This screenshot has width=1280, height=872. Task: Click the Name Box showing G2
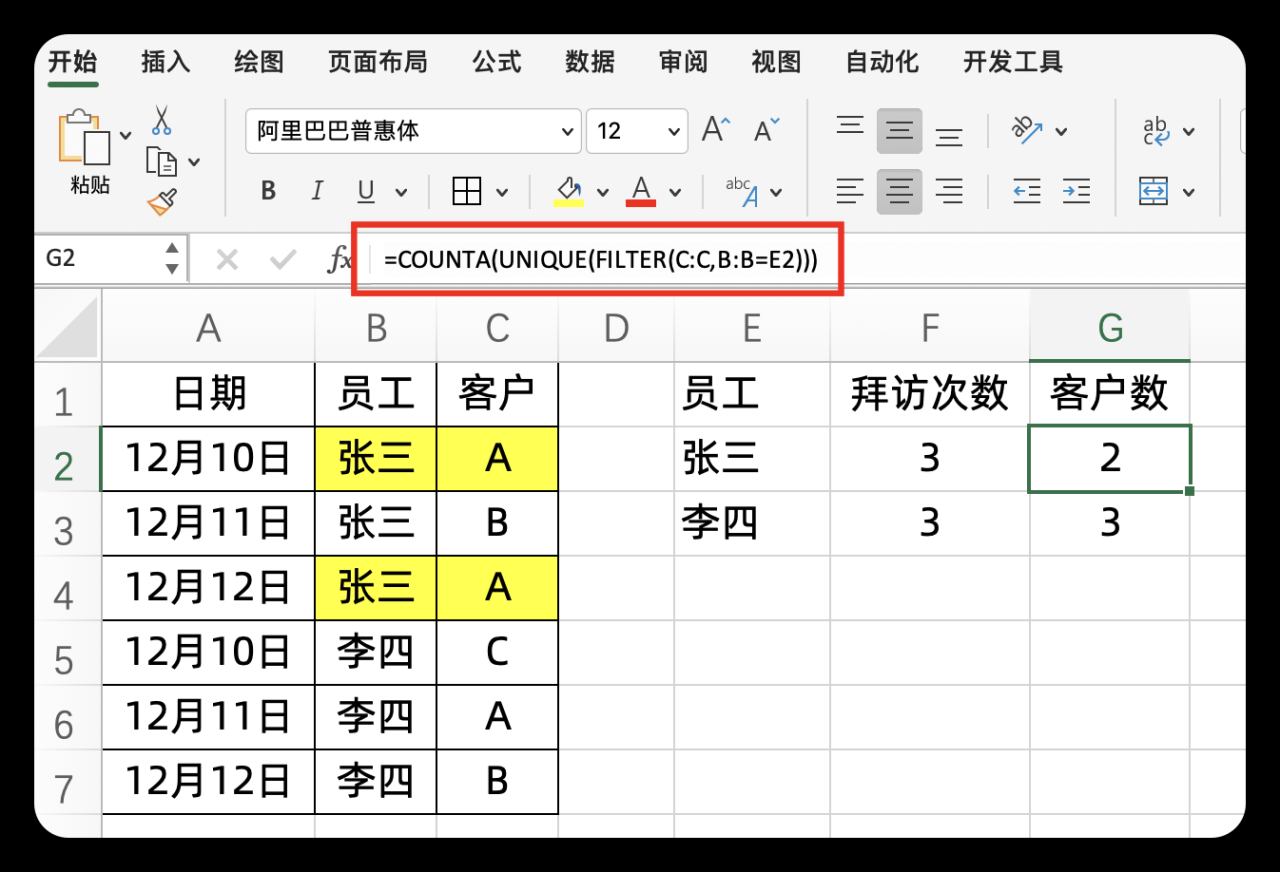97,259
